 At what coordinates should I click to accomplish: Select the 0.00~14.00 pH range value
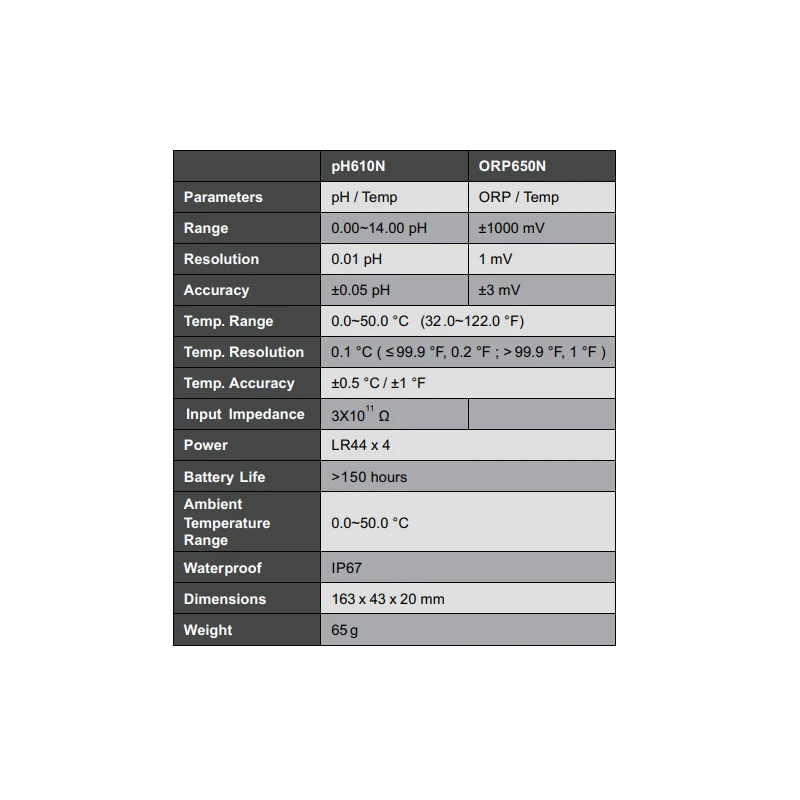379,228
